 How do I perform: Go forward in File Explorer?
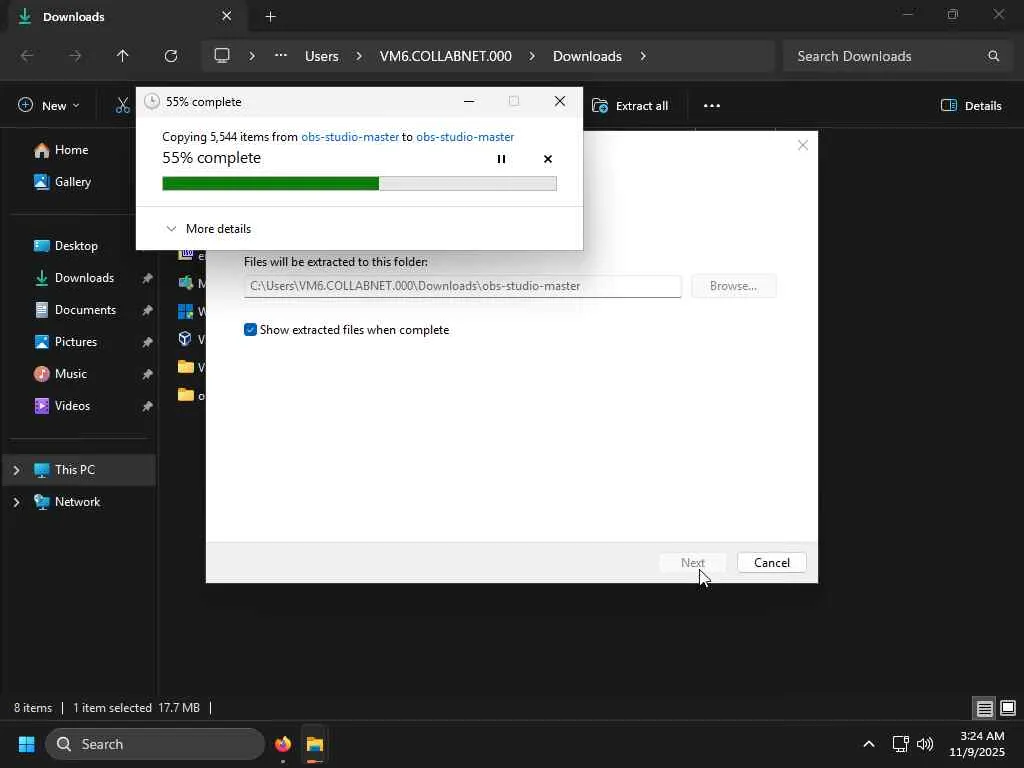[x=75, y=56]
